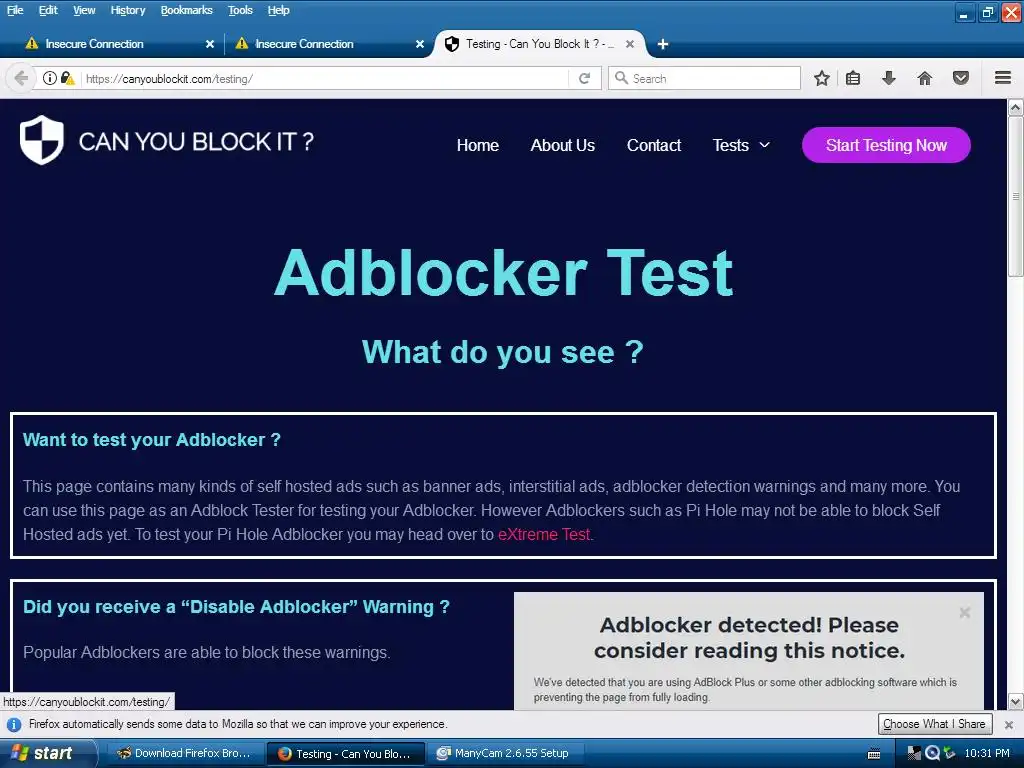The image size is (1024, 768).
Task: Show bookmarks list icon
Action: click(853, 78)
